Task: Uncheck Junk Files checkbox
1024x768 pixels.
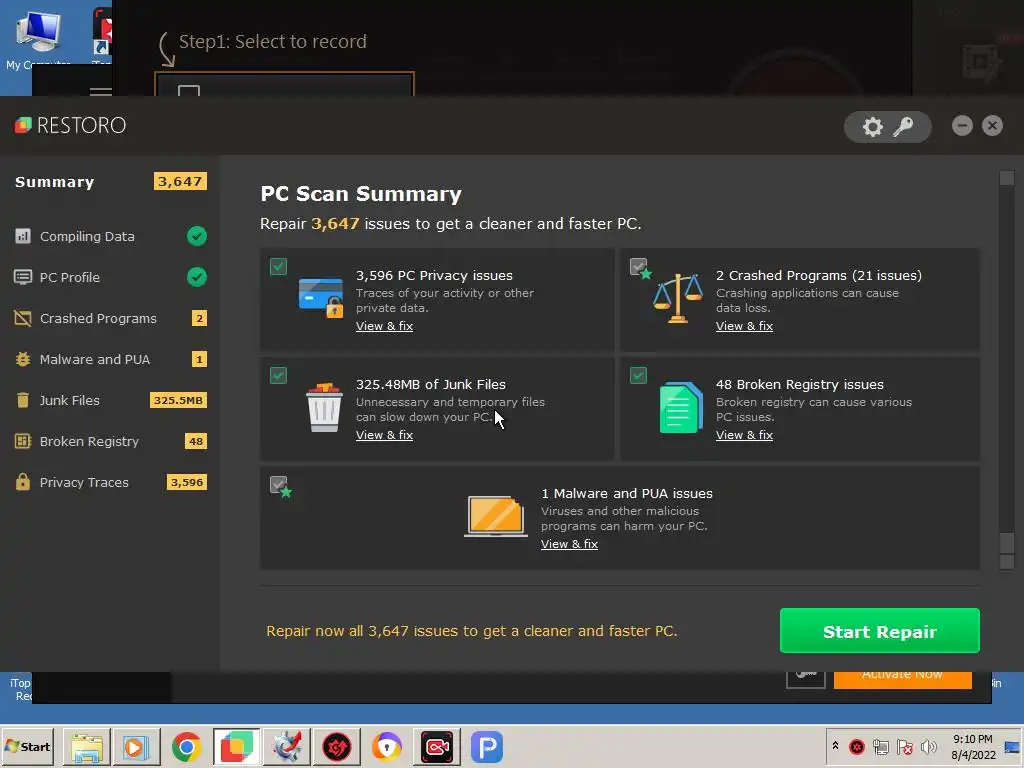Action: click(x=278, y=376)
